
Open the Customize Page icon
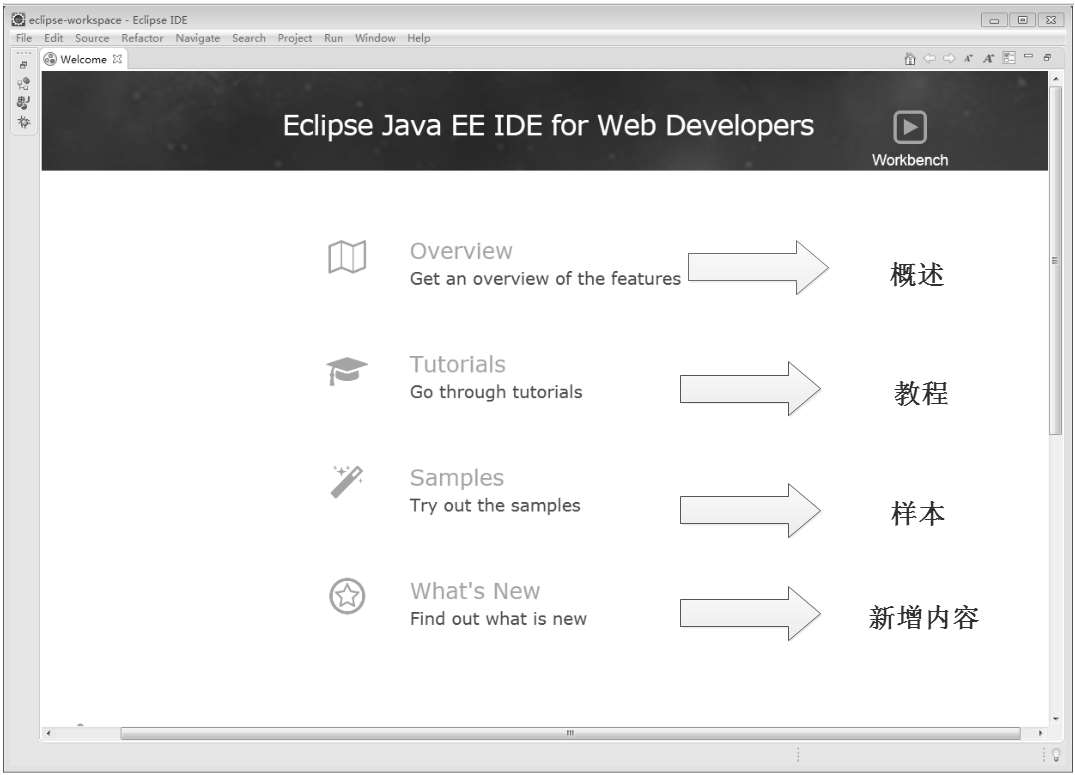click(x=1008, y=58)
